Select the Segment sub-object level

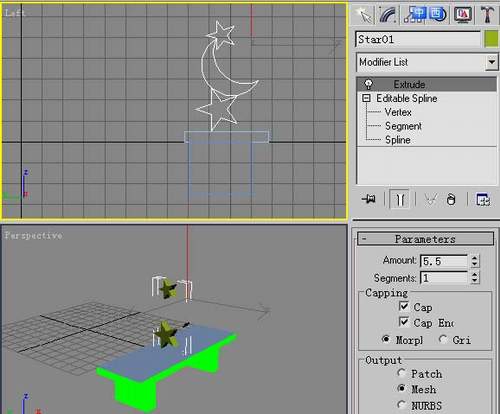403,126
